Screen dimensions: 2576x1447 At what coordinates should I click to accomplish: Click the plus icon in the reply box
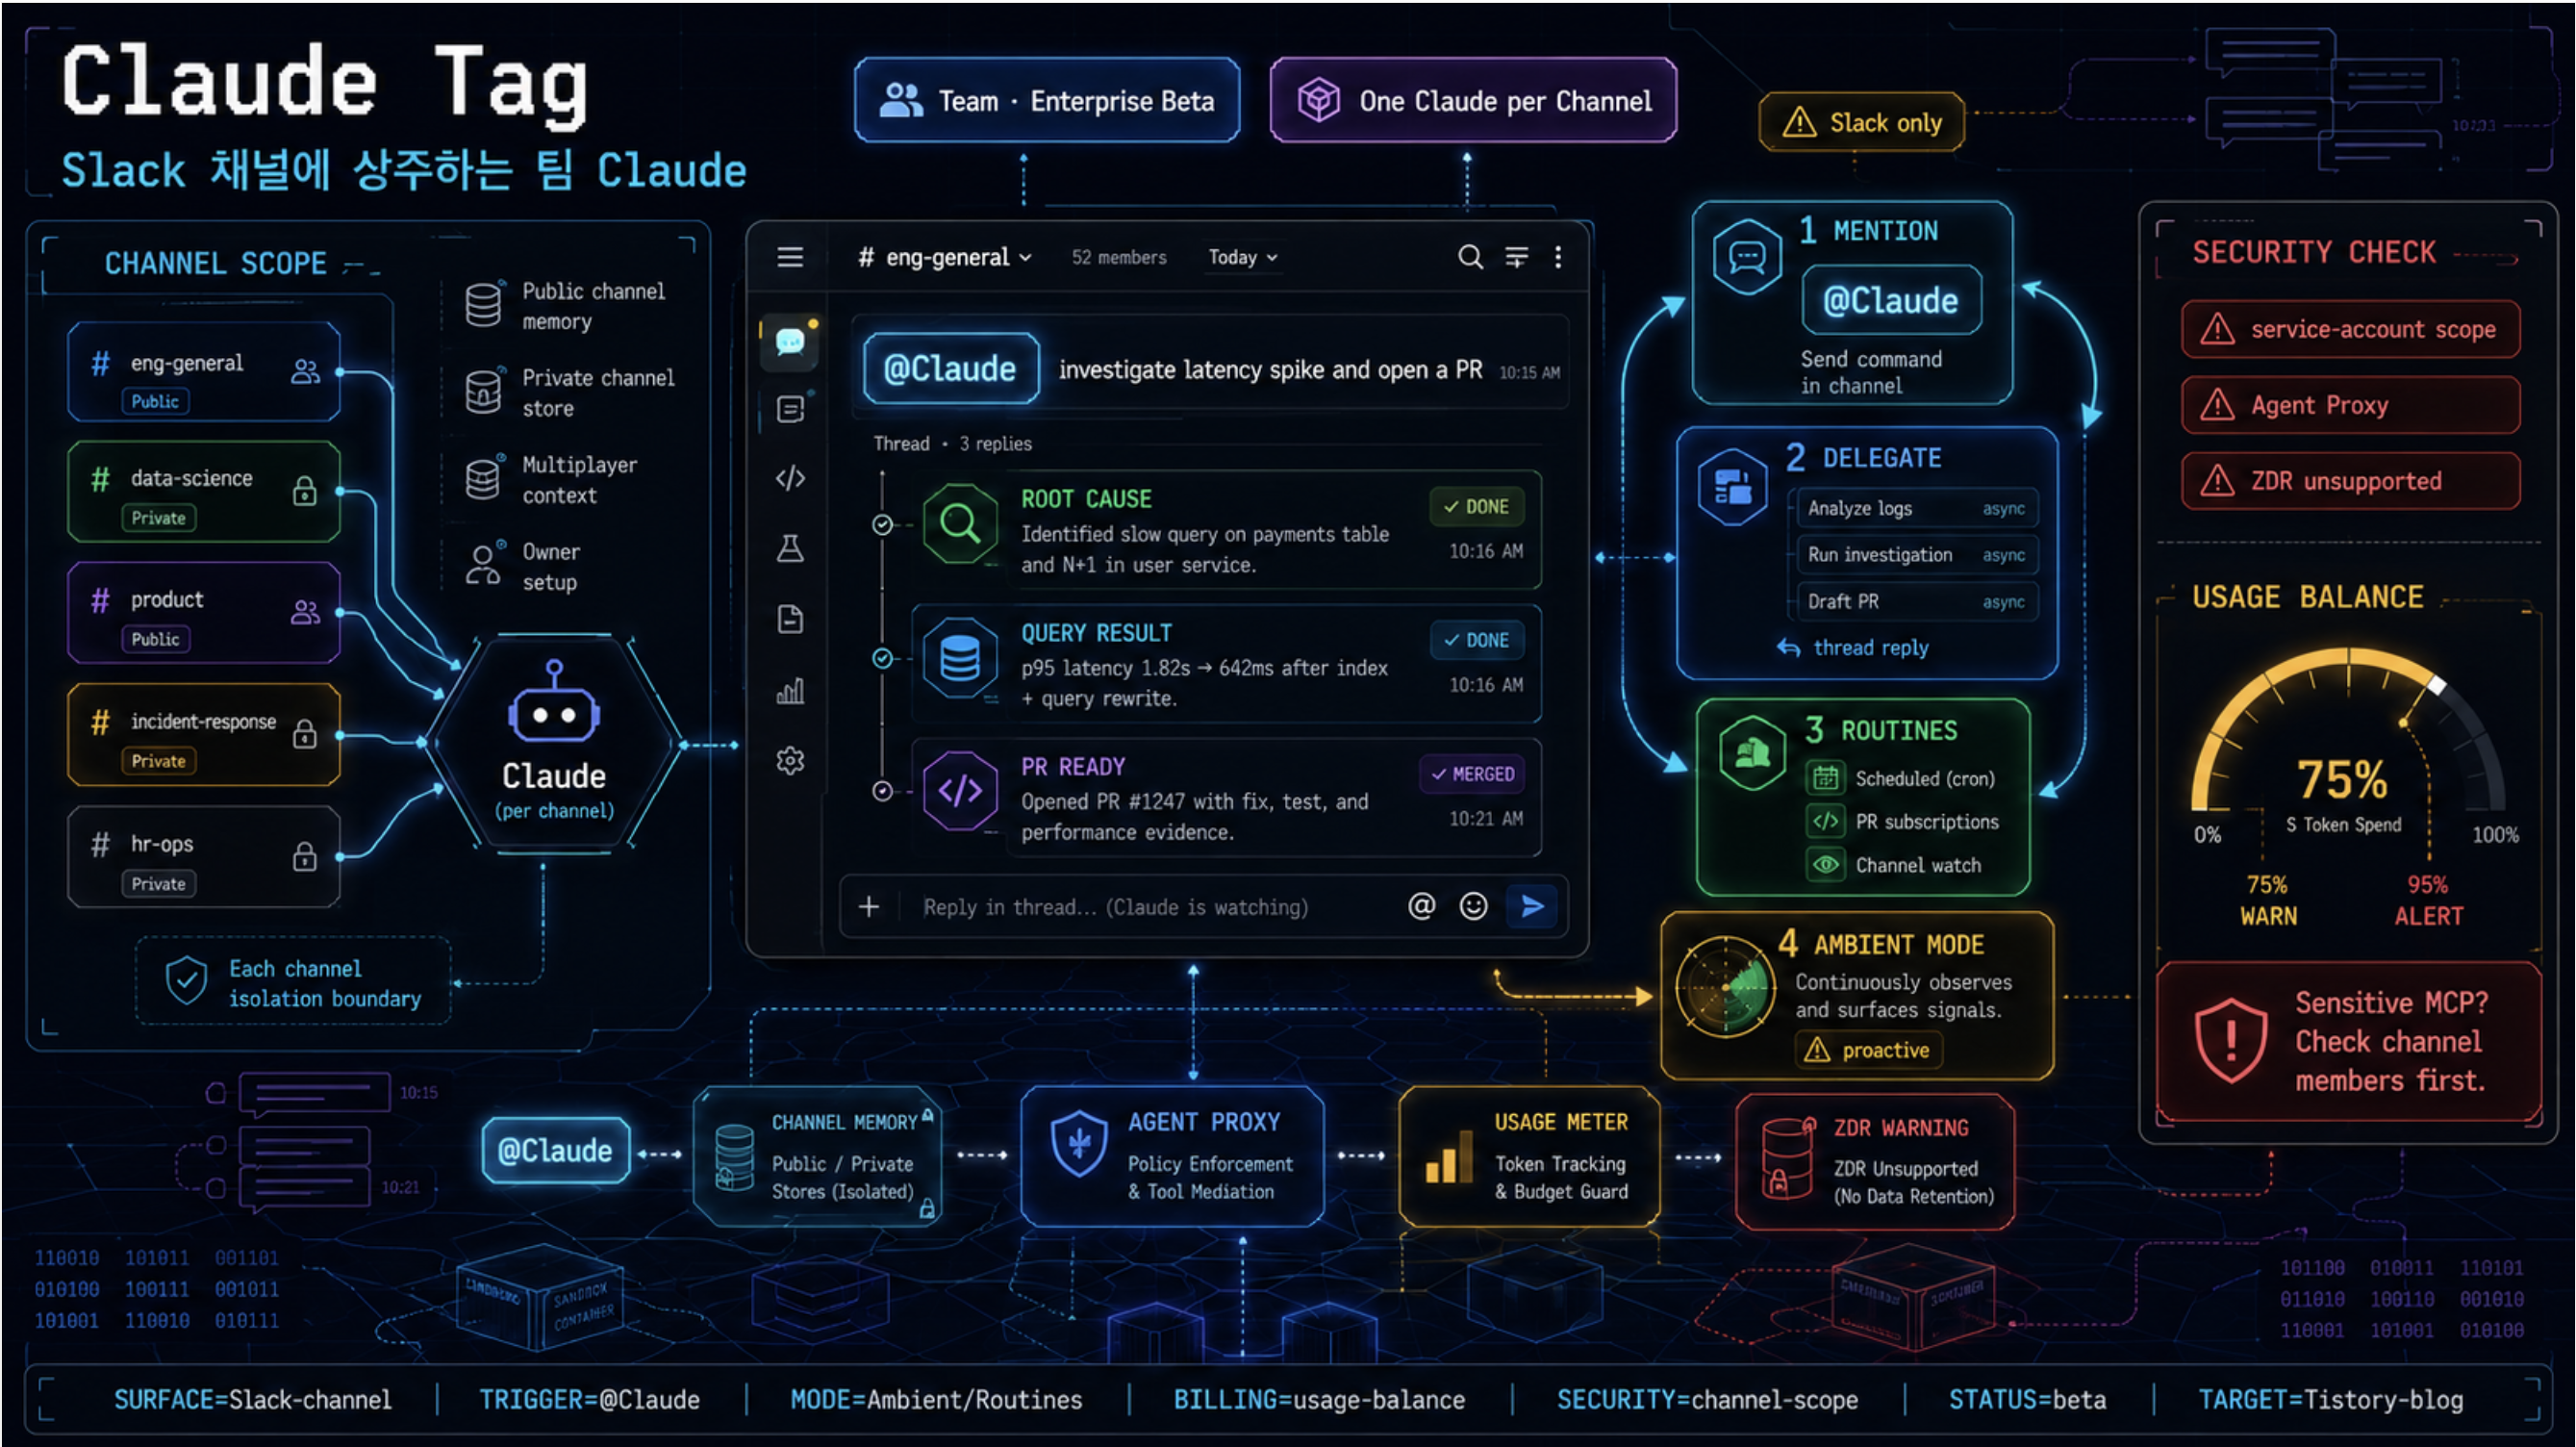(x=868, y=906)
